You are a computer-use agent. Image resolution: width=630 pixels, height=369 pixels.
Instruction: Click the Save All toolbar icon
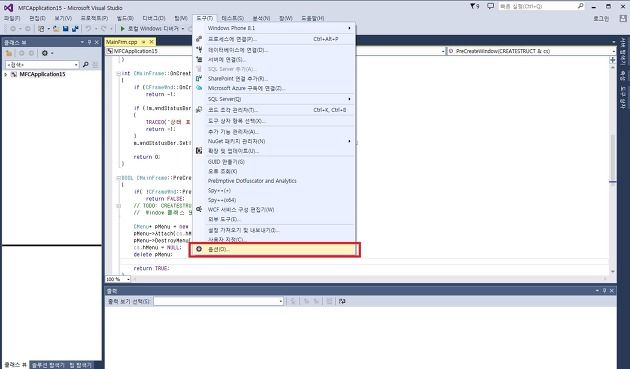pyautogui.click(x=75, y=29)
